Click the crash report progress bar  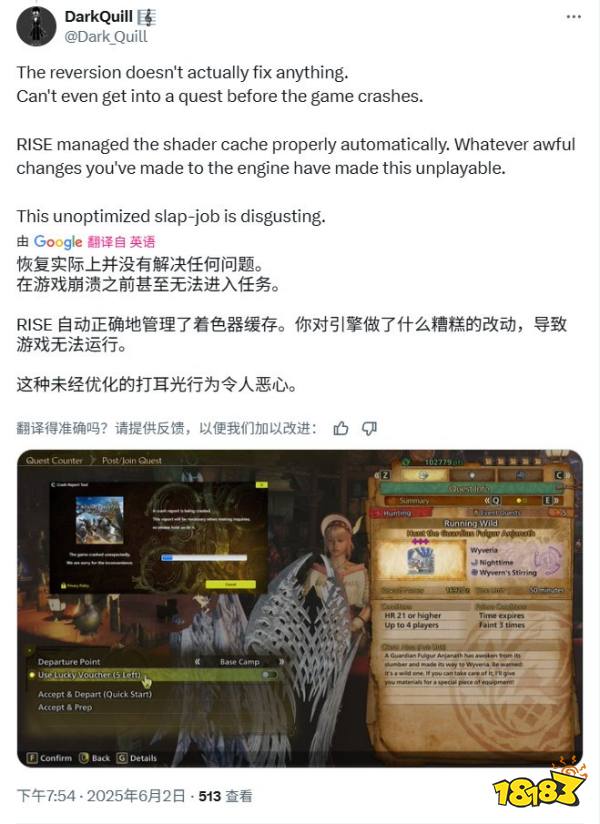point(204,558)
